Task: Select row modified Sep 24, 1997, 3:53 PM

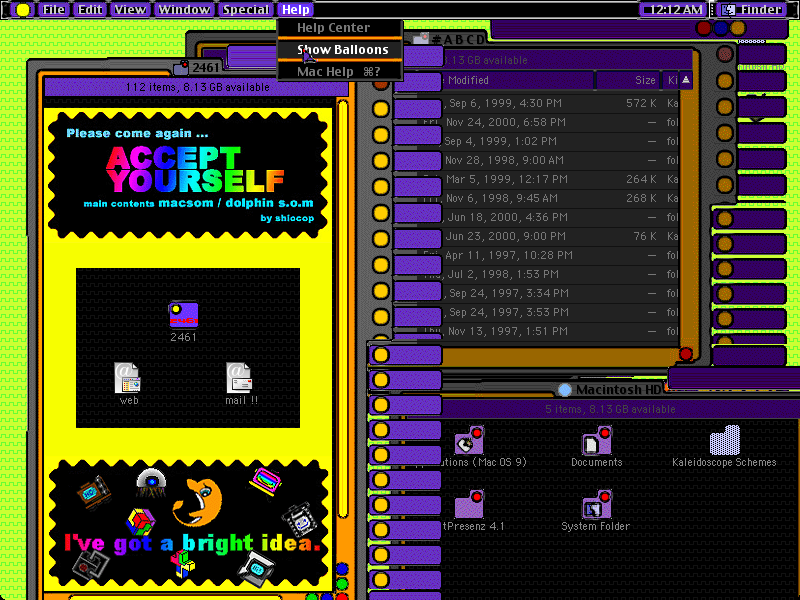Action: point(561,312)
